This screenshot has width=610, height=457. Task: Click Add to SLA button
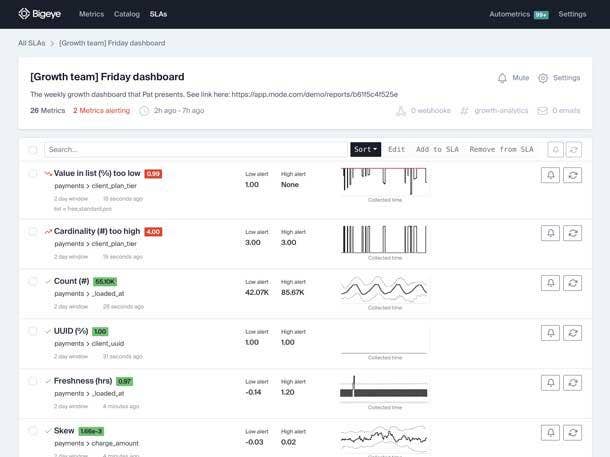coord(437,149)
